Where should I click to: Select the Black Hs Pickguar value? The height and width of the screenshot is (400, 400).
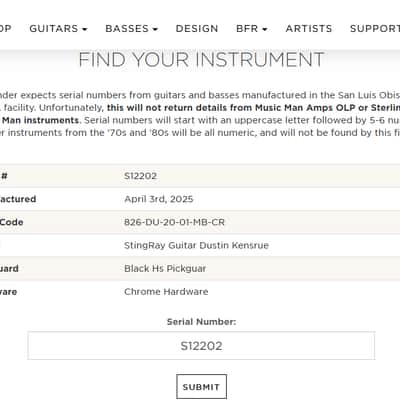coord(165,269)
